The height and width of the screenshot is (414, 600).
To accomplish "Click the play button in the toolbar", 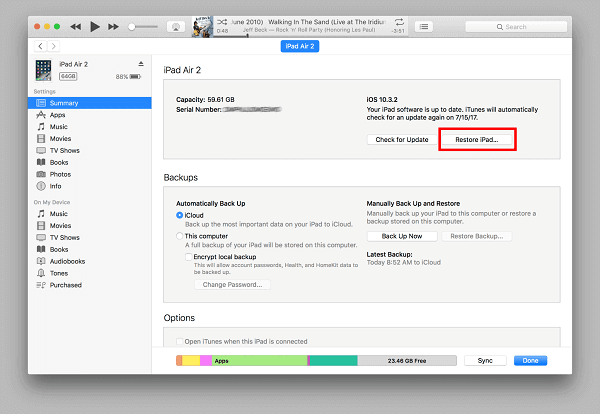I will [x=95, y=26].
